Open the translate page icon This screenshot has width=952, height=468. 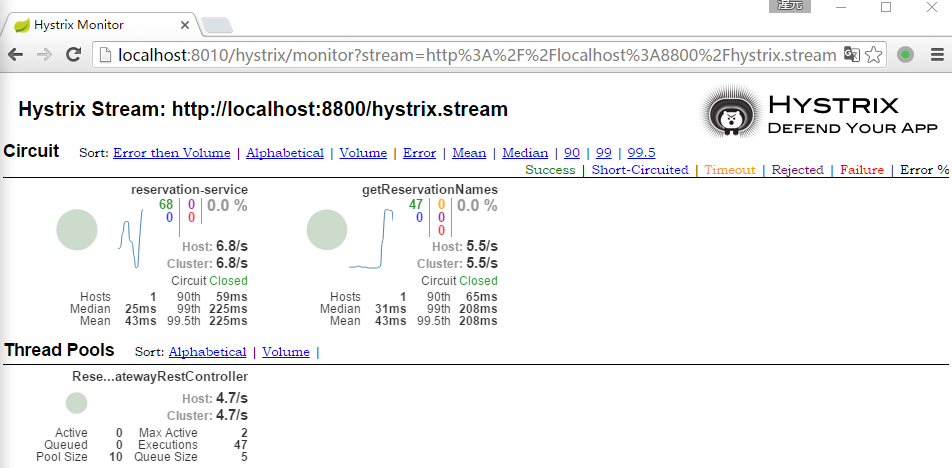point(851,55)
